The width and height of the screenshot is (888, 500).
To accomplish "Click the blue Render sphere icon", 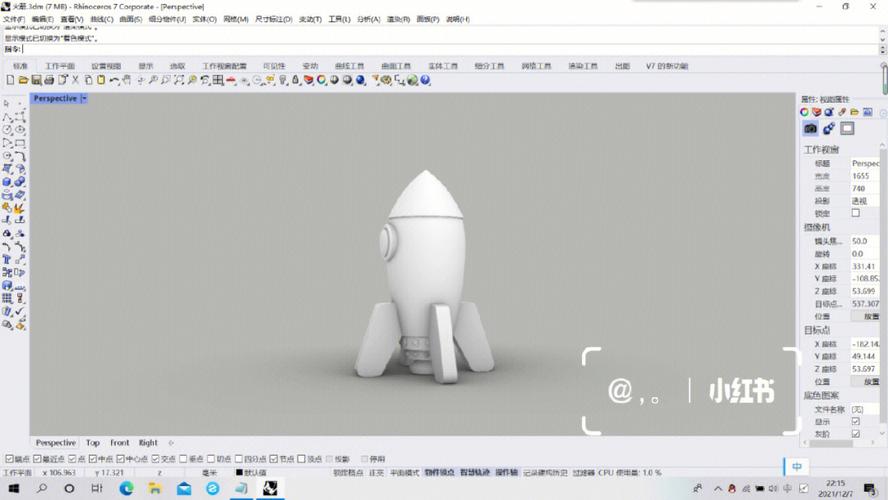I will [x=361, y=80].
